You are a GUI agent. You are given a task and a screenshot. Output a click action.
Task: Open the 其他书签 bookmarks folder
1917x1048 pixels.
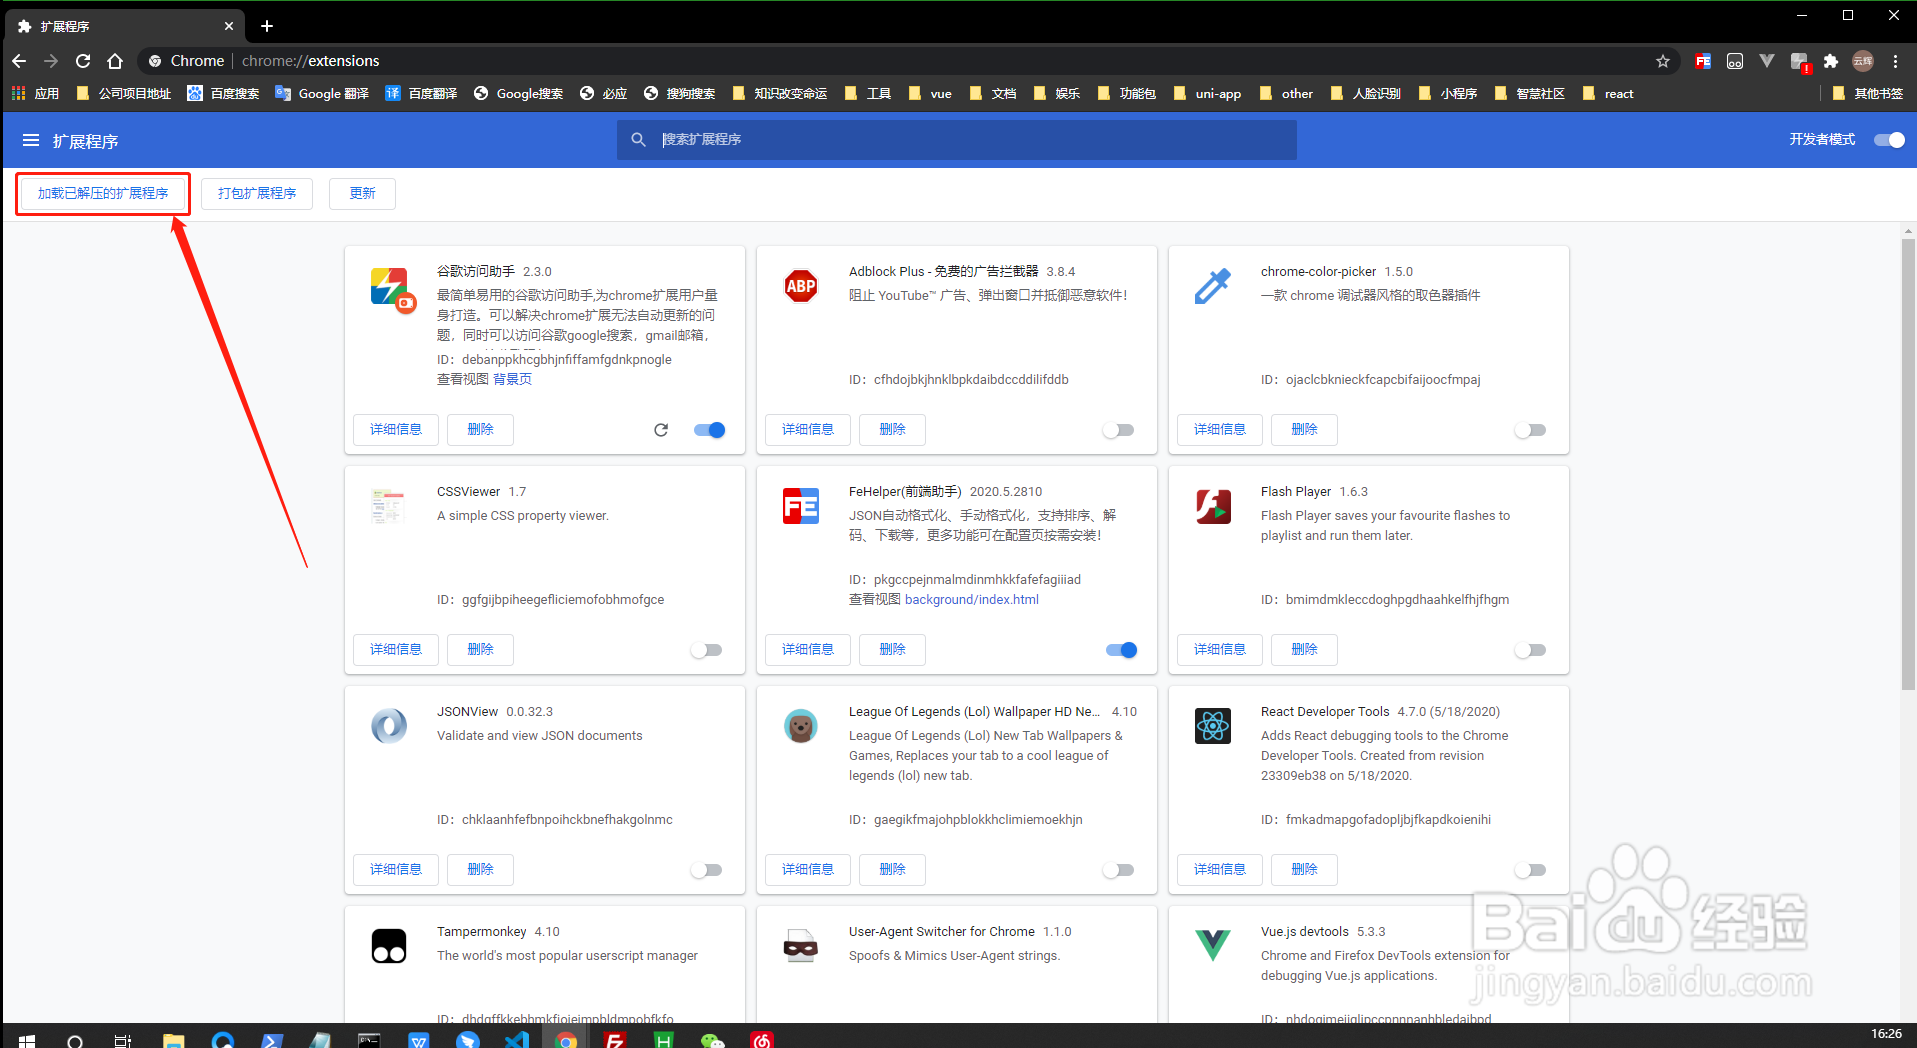click(1868, 94)
